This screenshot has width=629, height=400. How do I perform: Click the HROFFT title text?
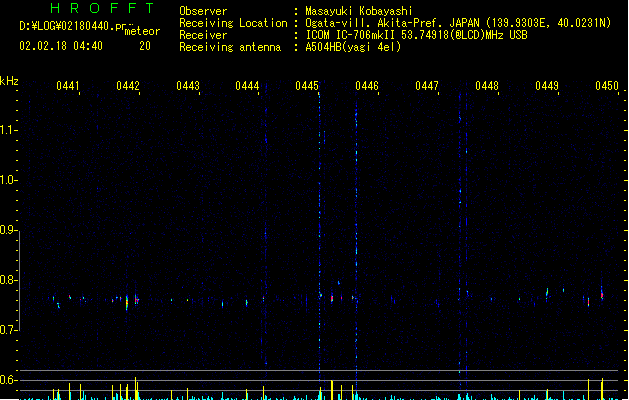(x=102, y=8)
